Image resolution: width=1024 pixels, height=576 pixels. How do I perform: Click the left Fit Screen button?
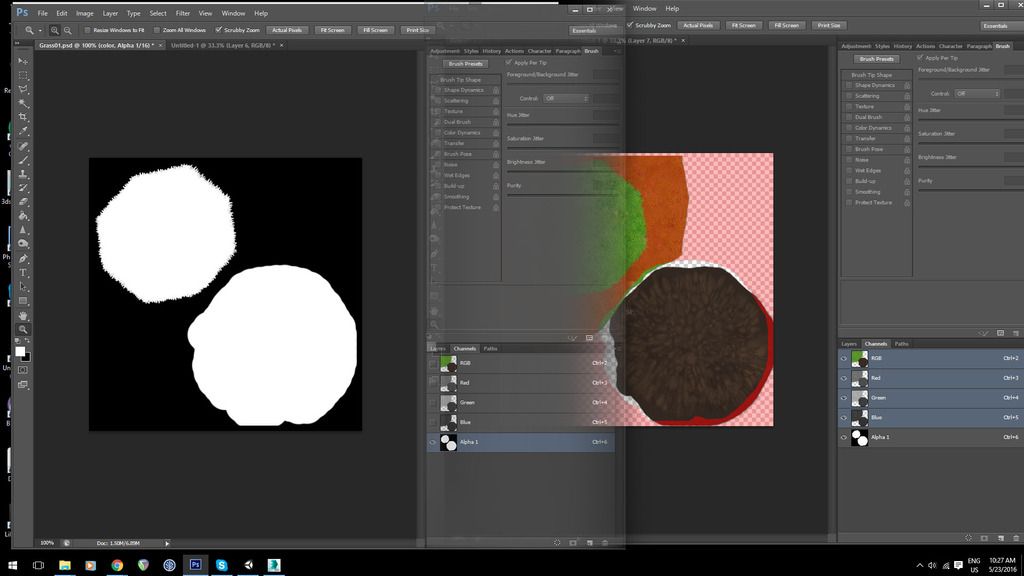[x=333, y=30]
